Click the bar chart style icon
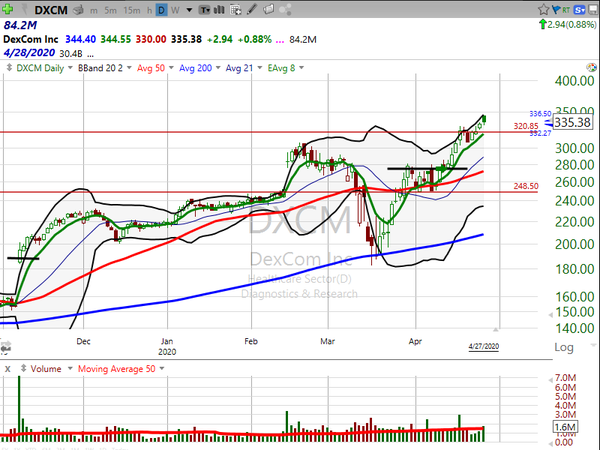 [219, 10]
